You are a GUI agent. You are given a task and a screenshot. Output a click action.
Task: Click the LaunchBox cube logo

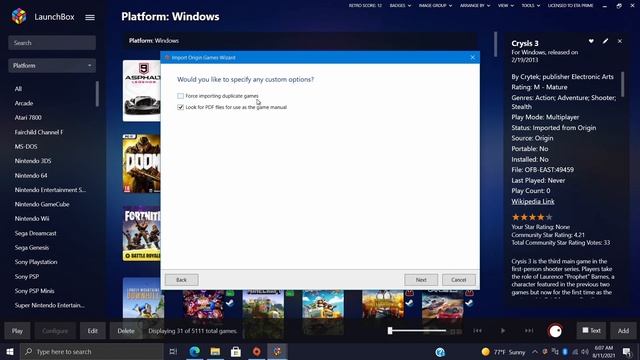point(19,16)
